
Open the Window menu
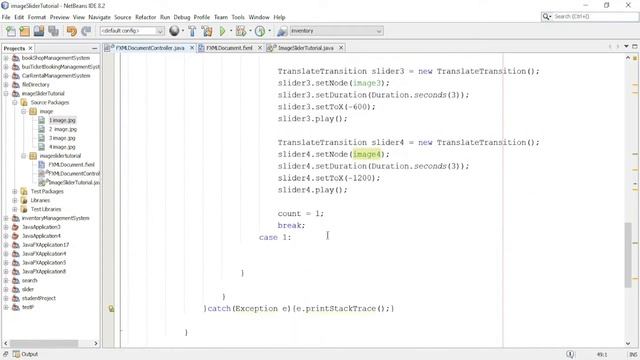[259, 17]
